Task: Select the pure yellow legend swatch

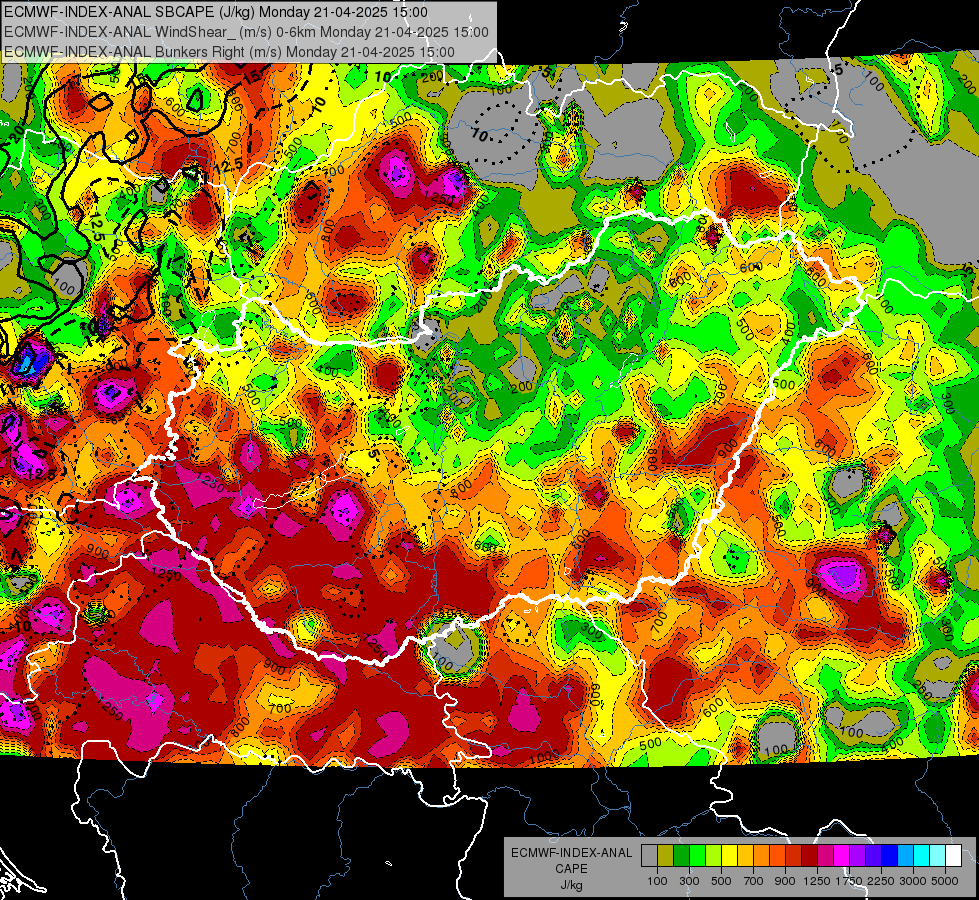Action: click(x=729, y=855)
